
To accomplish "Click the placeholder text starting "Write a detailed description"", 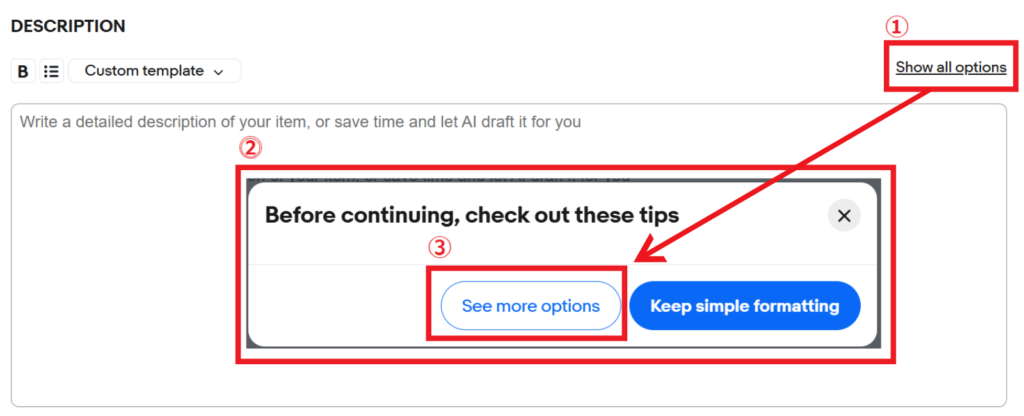I will click(300, 122).
